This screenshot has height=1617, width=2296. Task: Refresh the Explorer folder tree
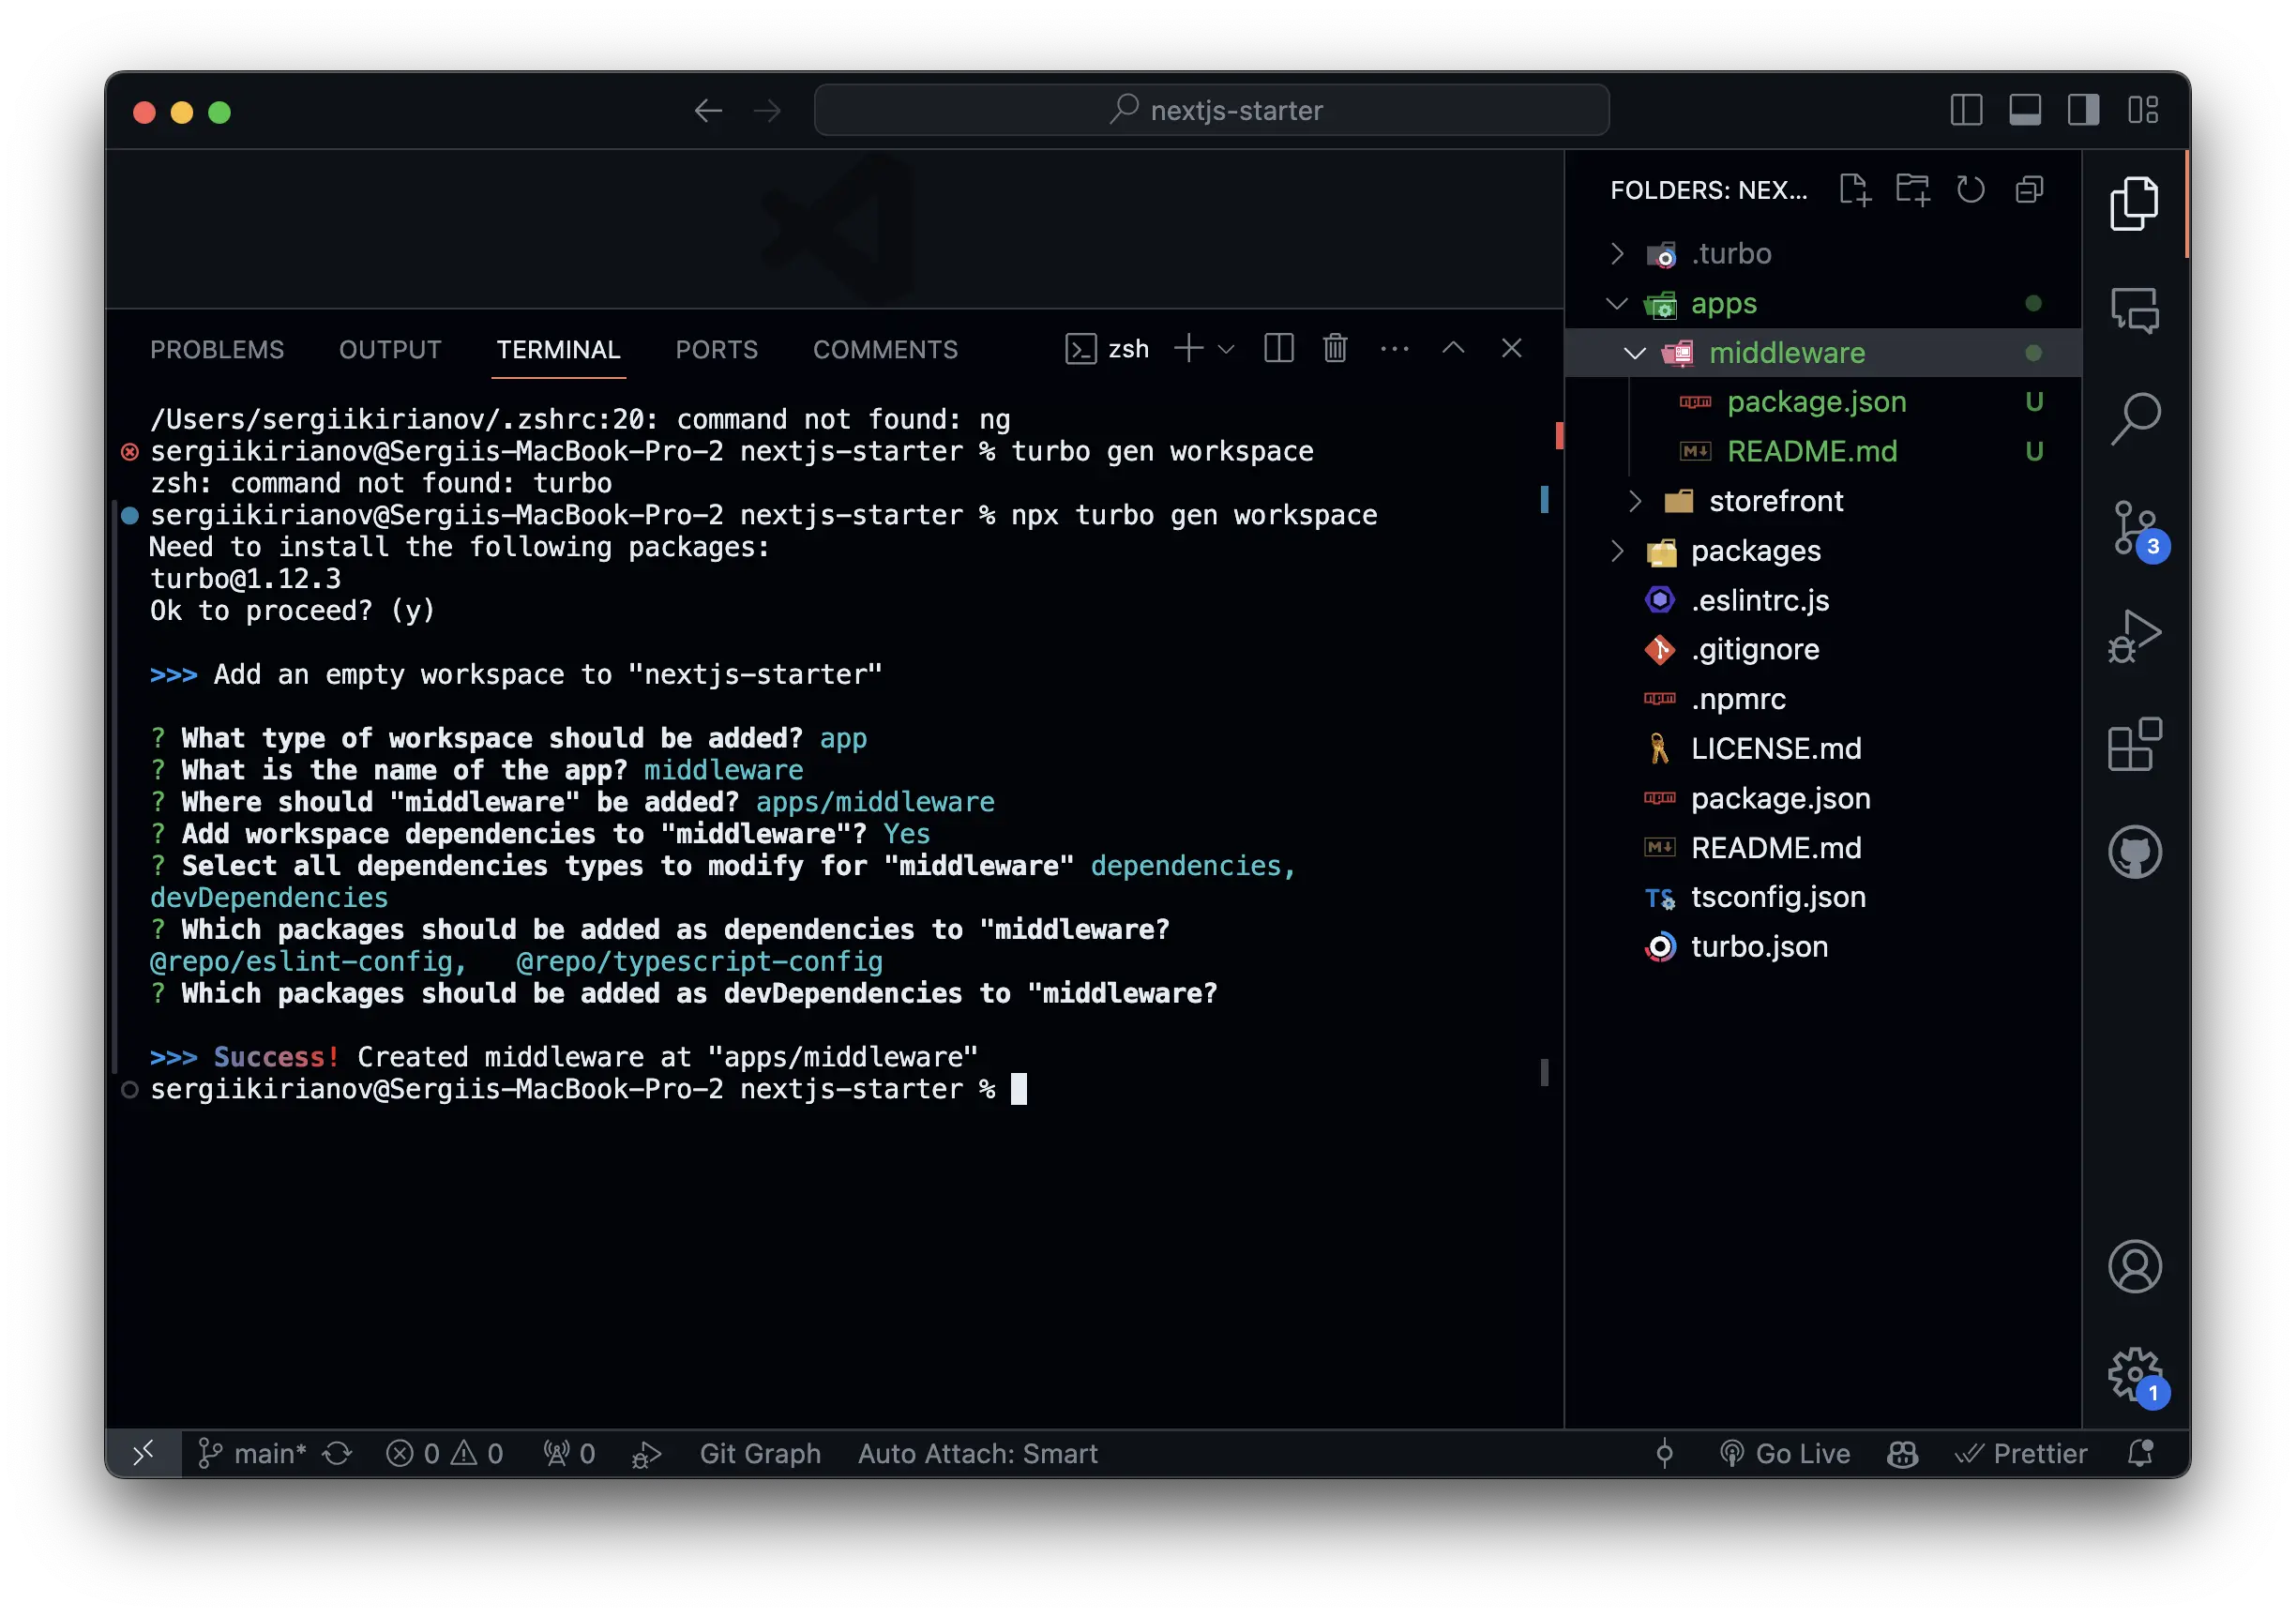pos(1971,189)
